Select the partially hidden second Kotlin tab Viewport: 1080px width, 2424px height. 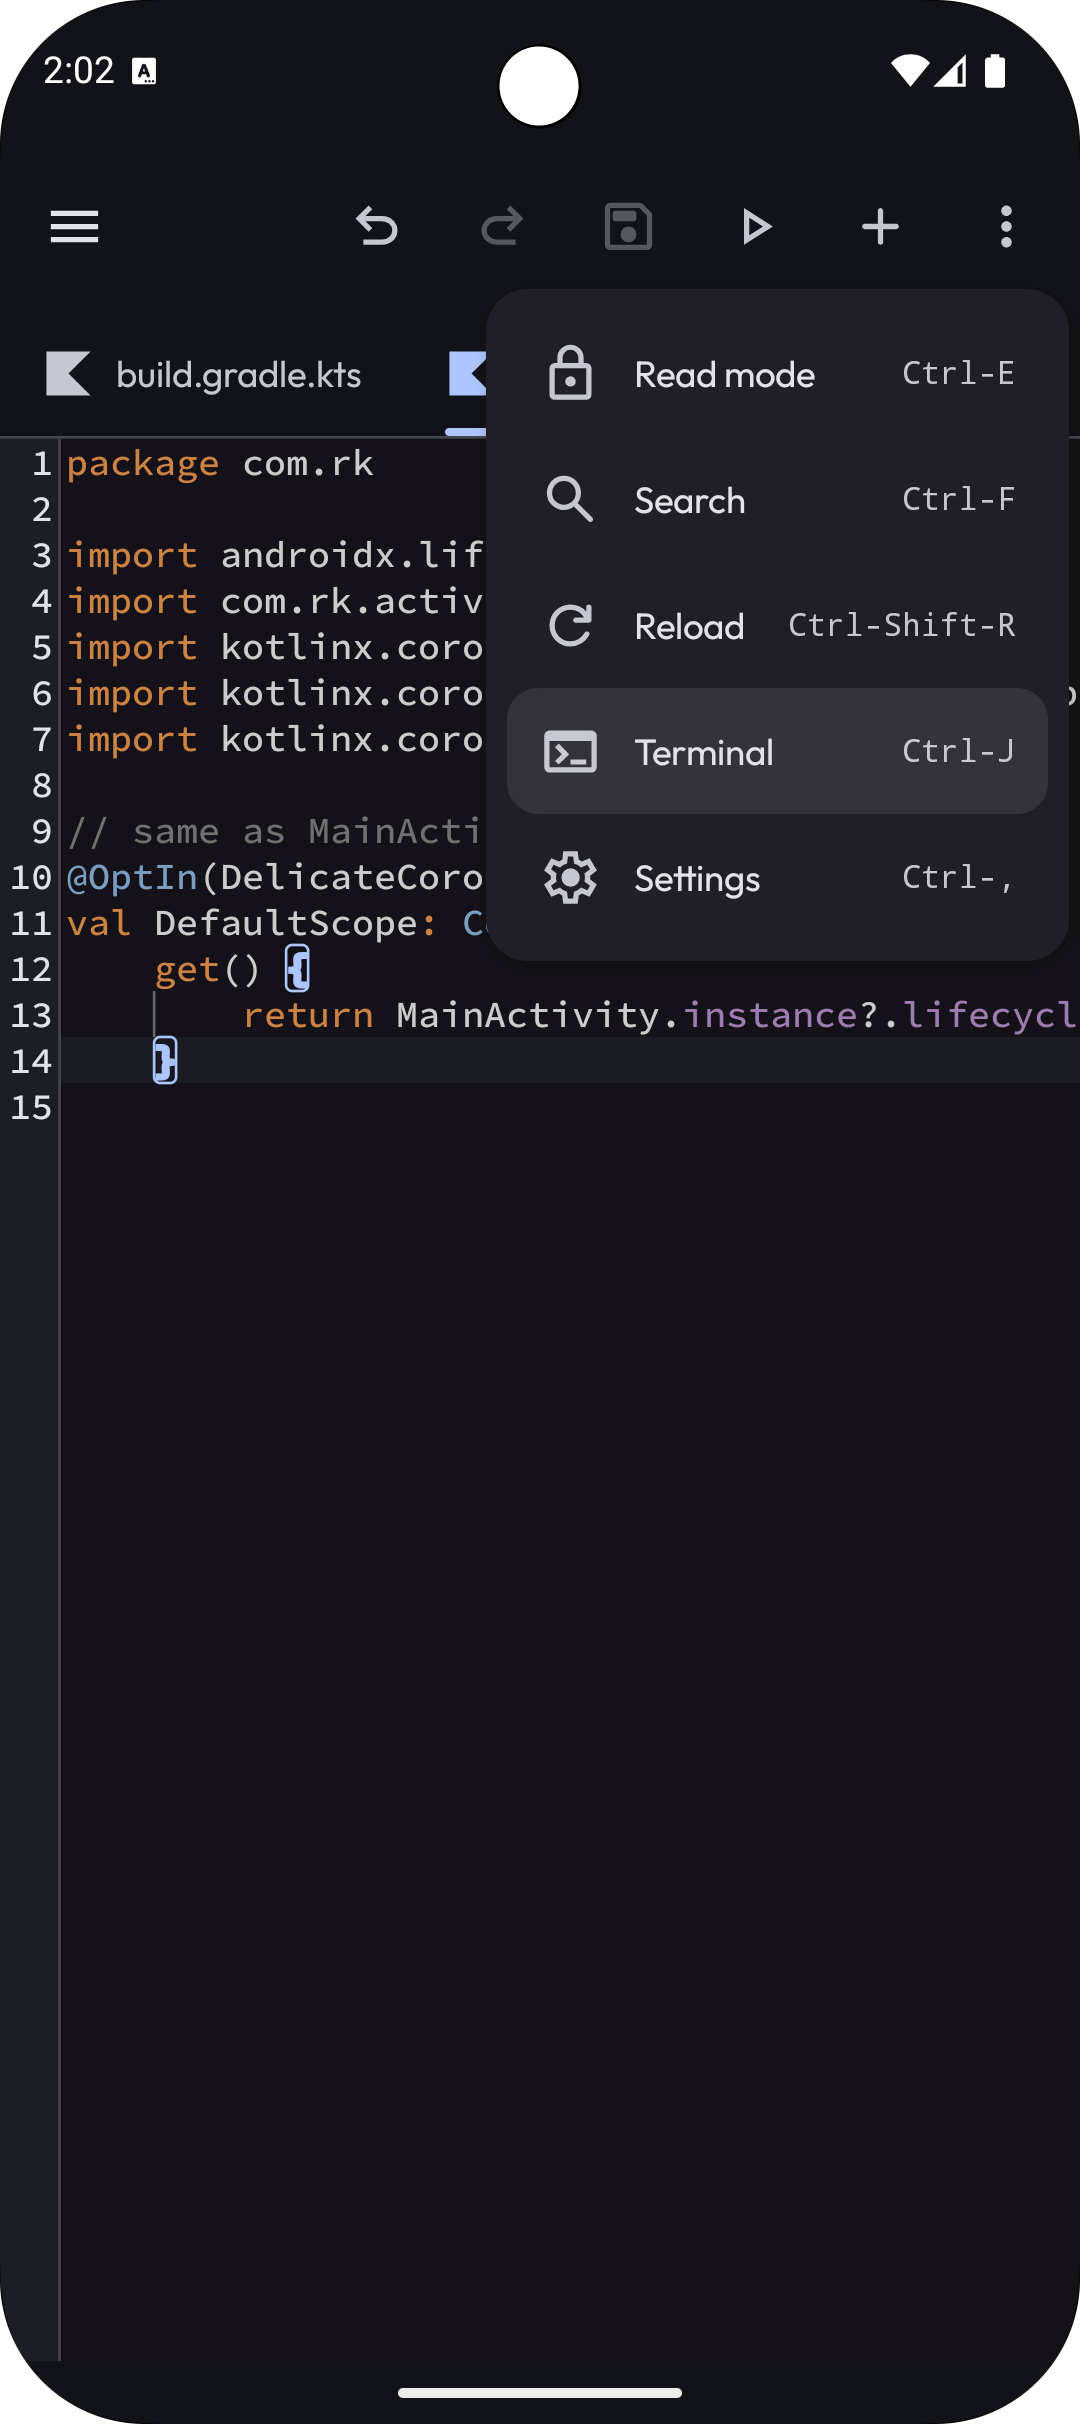click(467, 374)
